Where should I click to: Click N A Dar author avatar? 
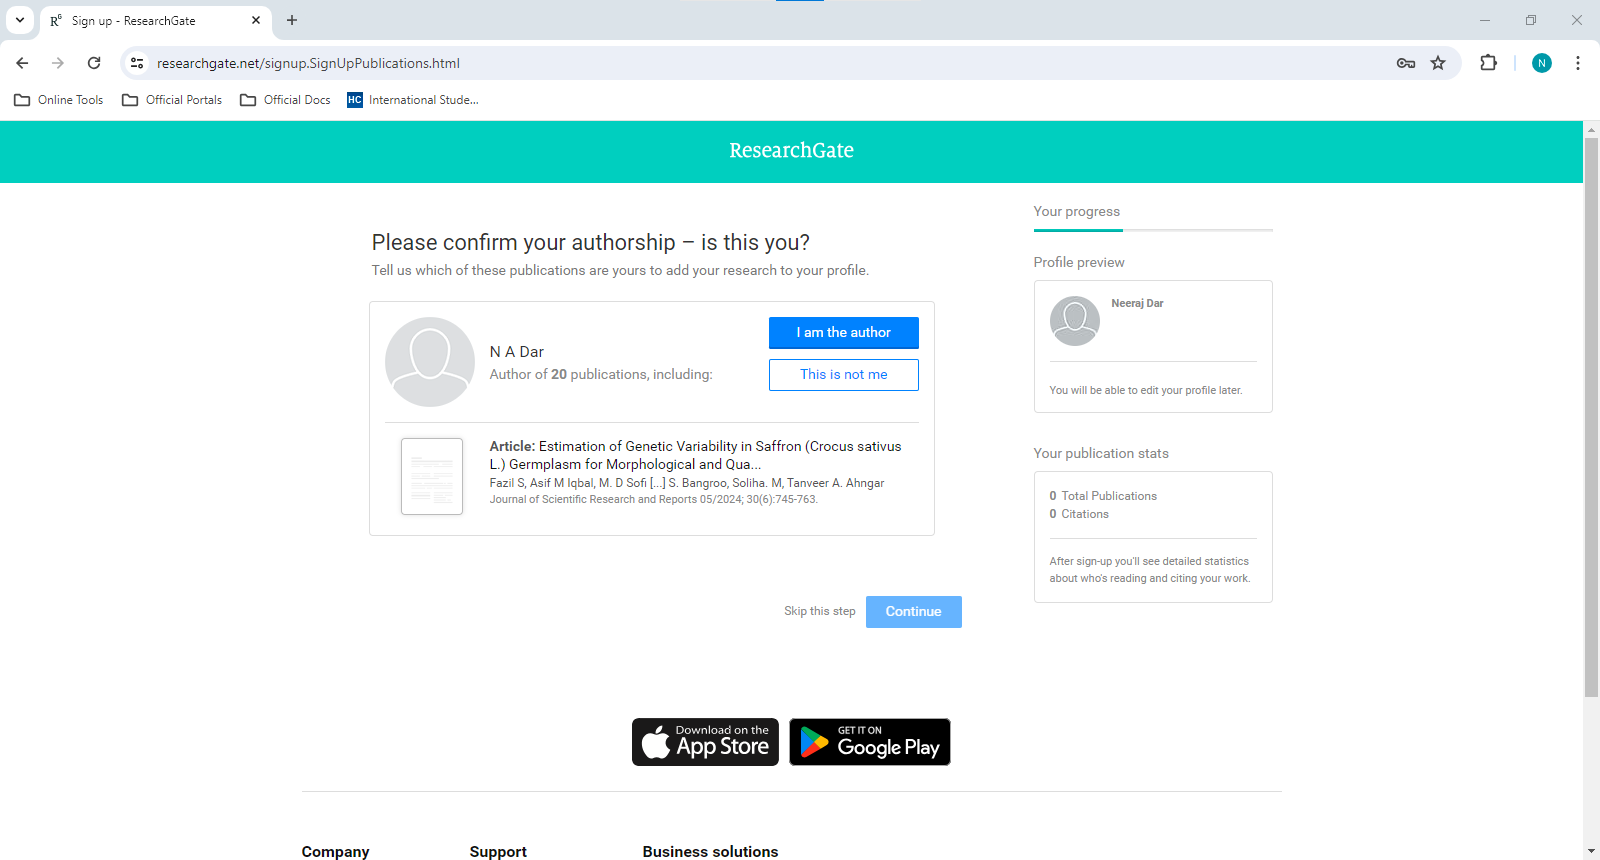pos(430,362)
